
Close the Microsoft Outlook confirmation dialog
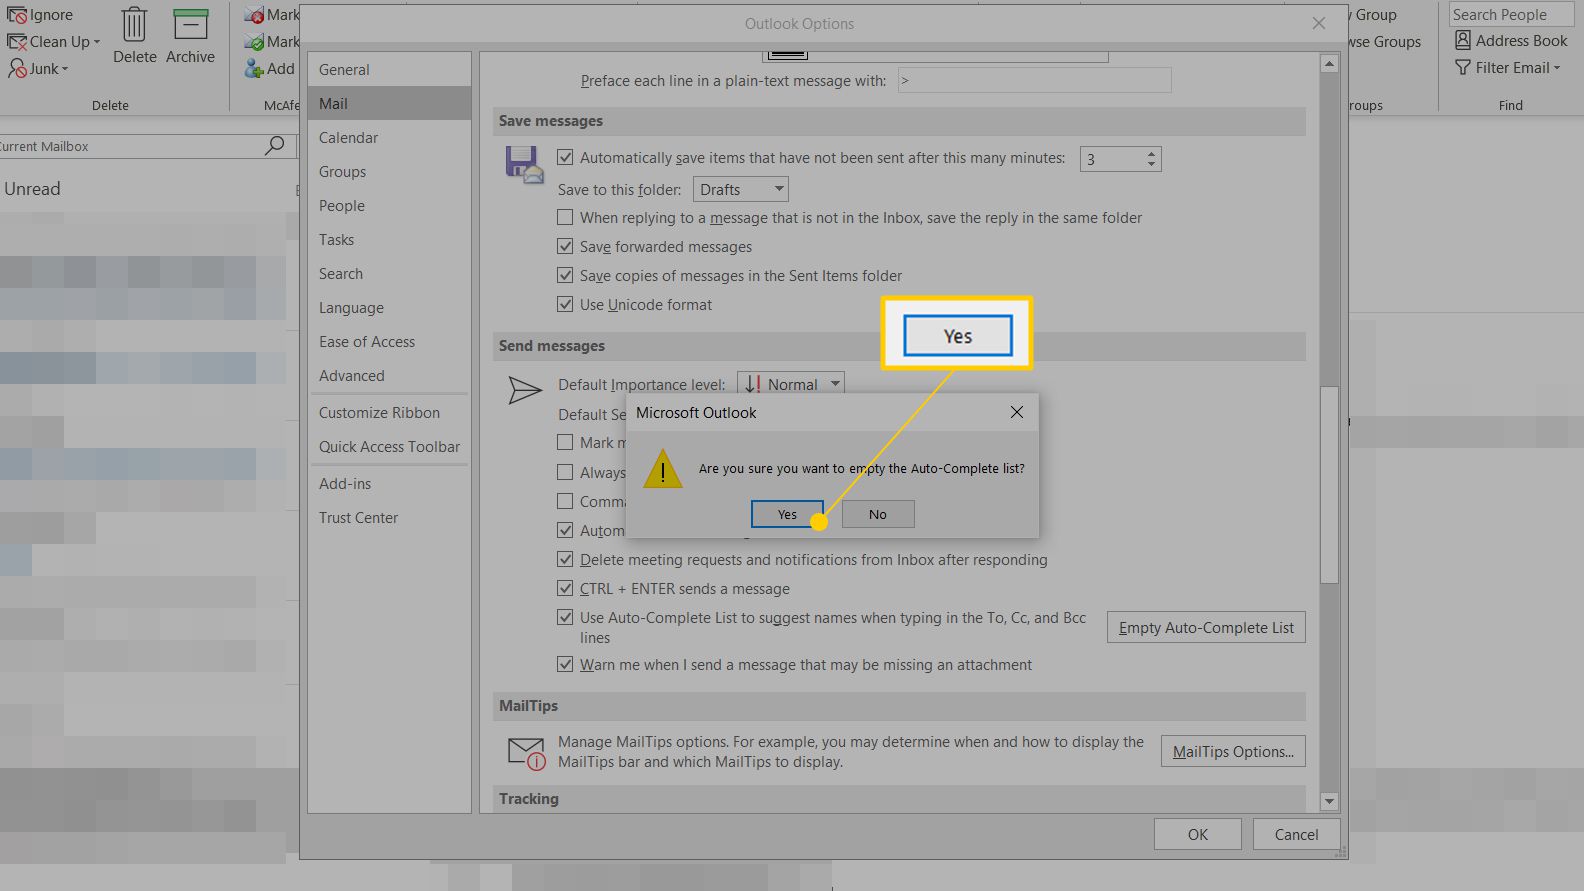coord(1017,412)
